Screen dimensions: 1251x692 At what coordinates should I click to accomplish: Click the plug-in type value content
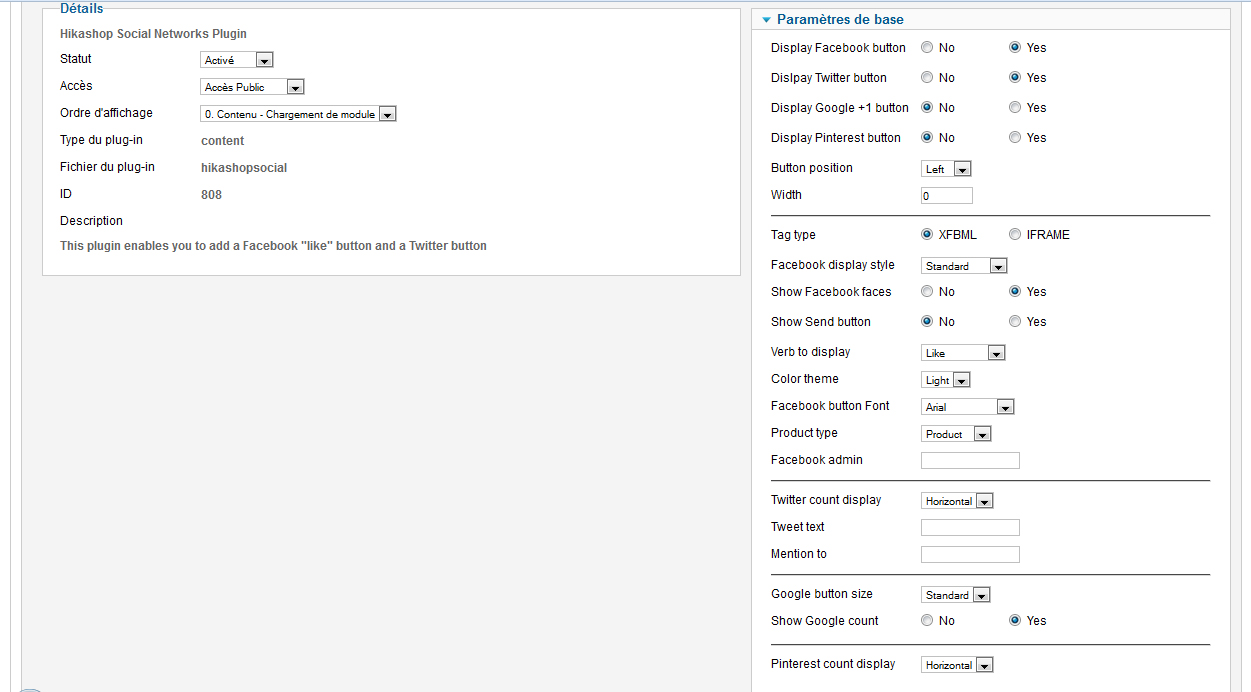point(222,141)
